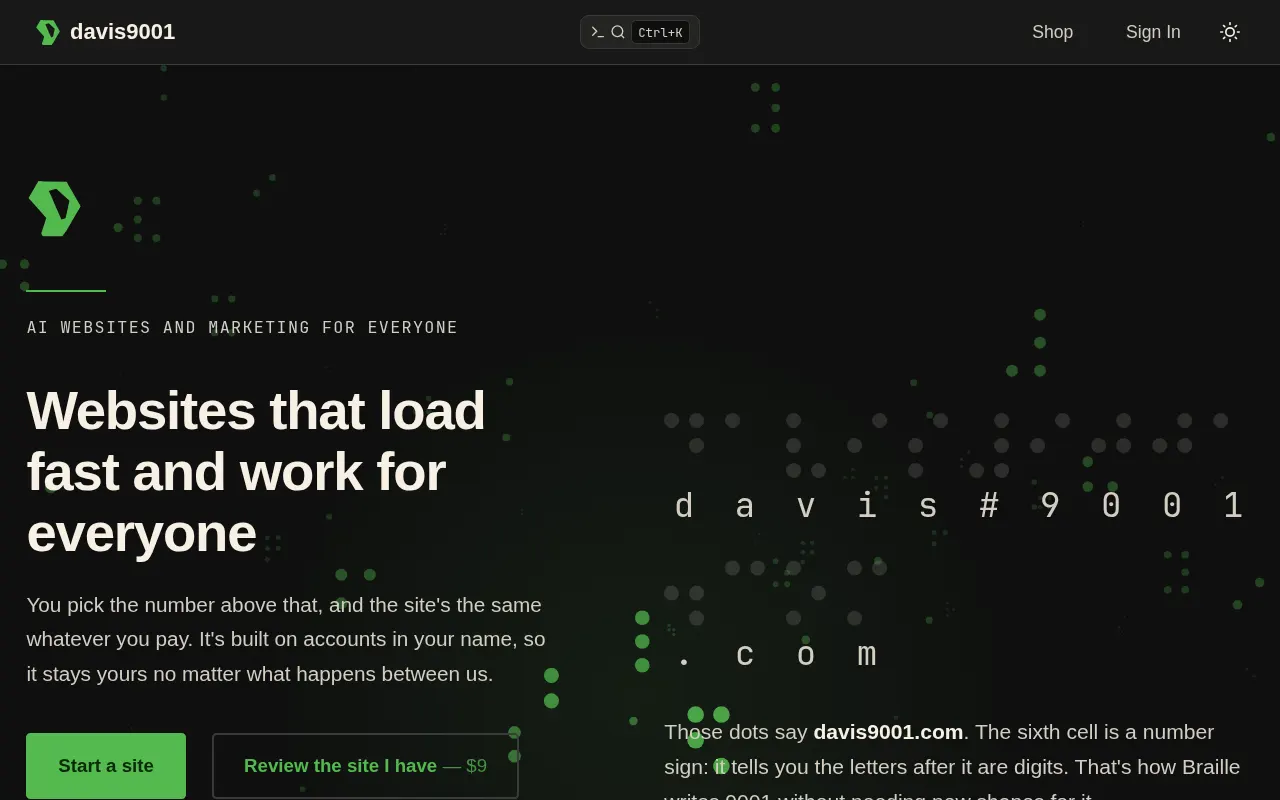
Task: Click the magnifying glass search icon
Action: 618,32
